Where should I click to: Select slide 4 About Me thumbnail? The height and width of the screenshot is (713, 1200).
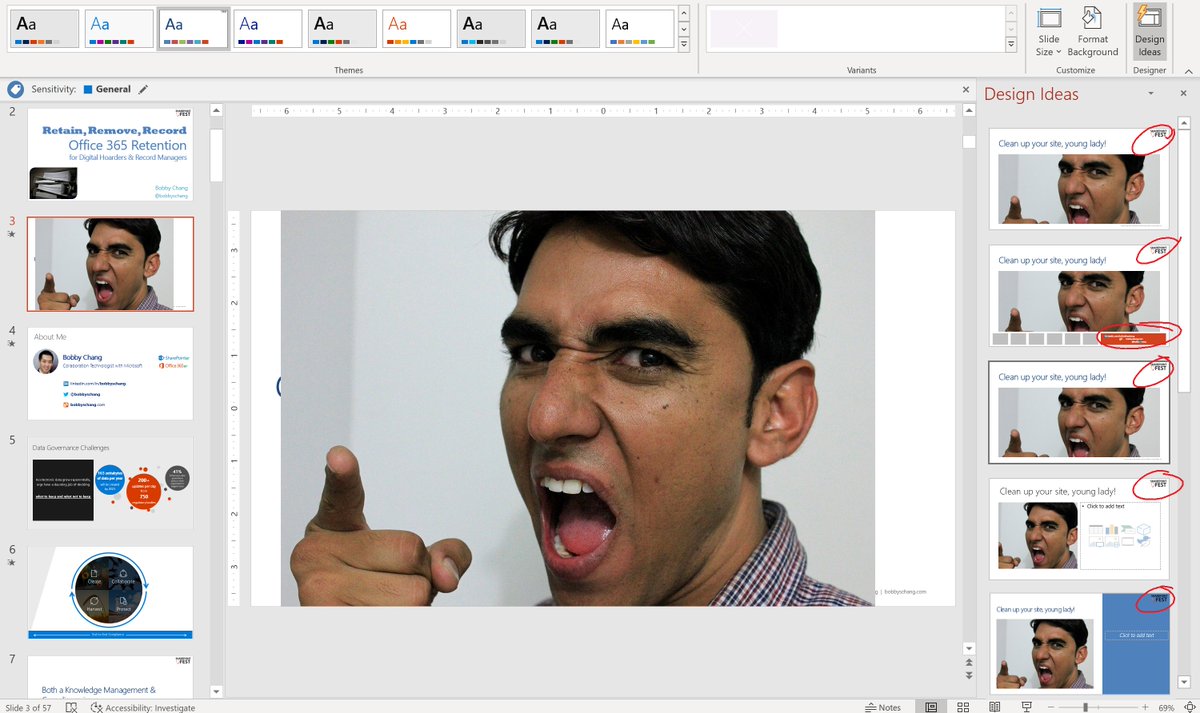coord(110,374)
